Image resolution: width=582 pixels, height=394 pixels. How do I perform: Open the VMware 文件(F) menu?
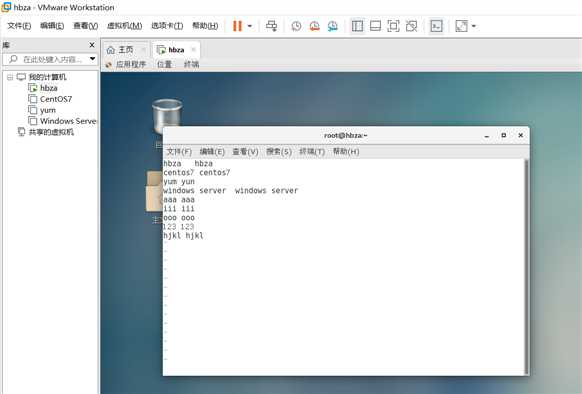click(x=19, y=26)
